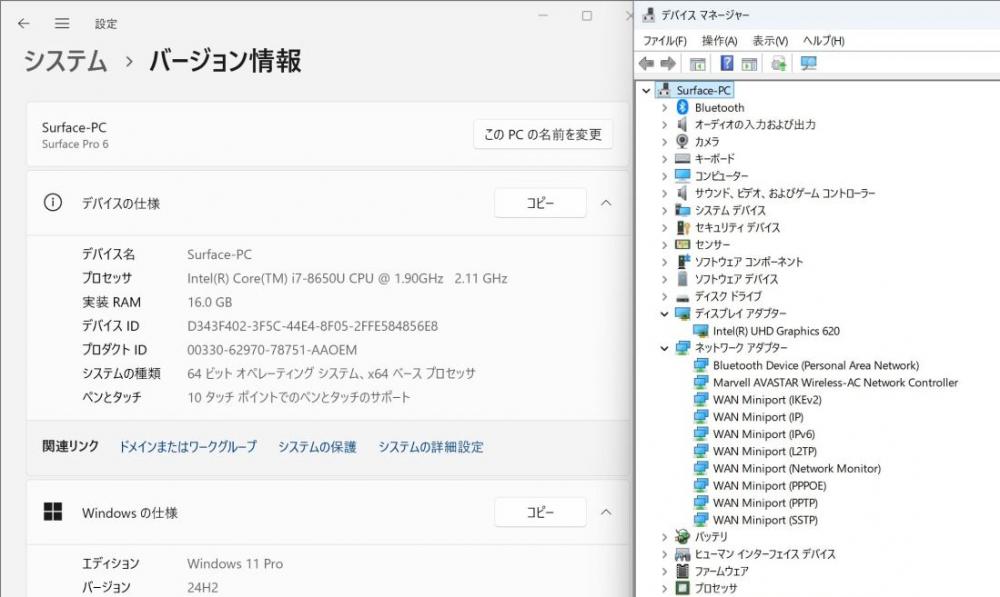The image size is (1000, 597).
Task: Click the ヒューマン インターフェイス デバイス icon
Action: coord(682,554)
